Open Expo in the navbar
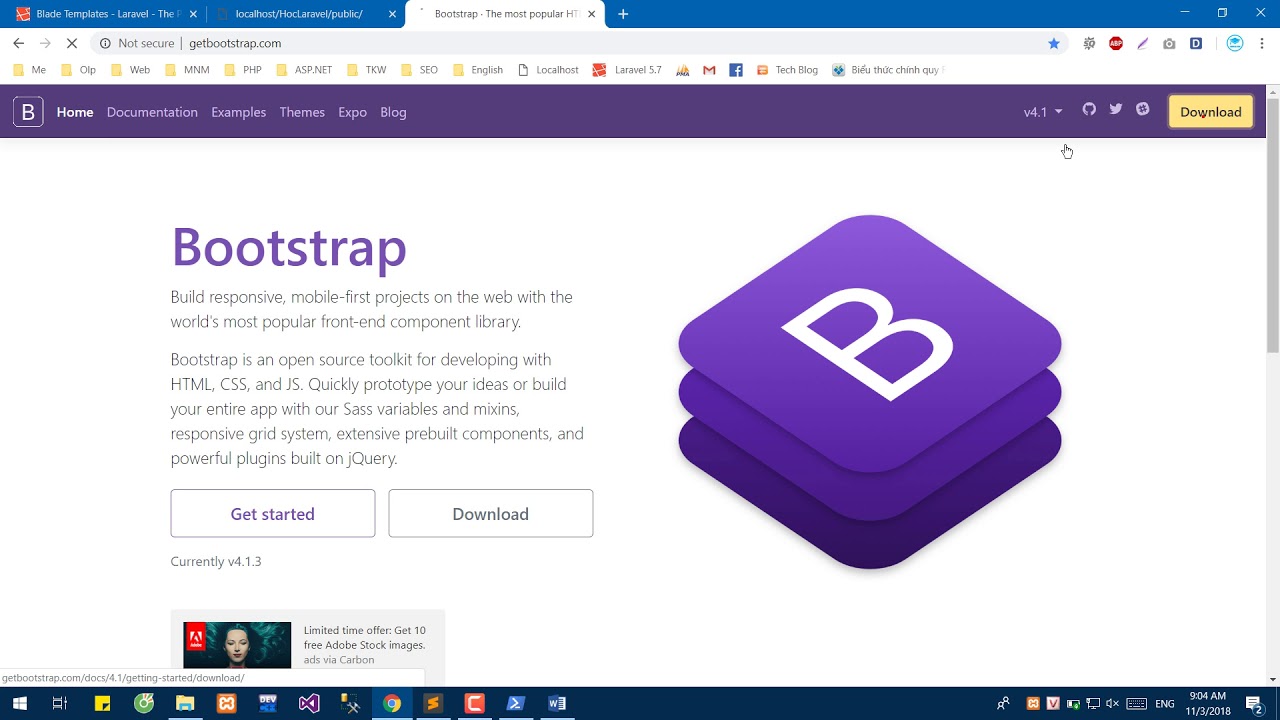The width and height of the screenshot is (1280, 720). (352, 112)
